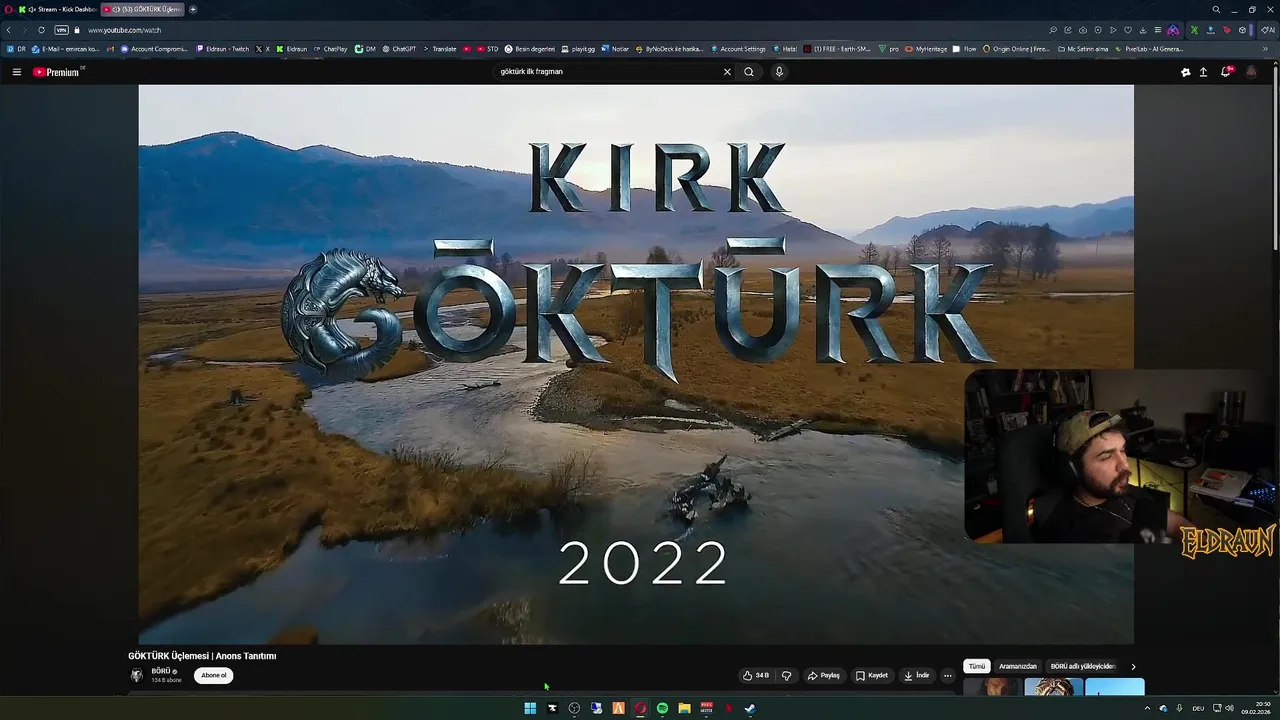Open BÖRÜ channel name link

point(161,671)
